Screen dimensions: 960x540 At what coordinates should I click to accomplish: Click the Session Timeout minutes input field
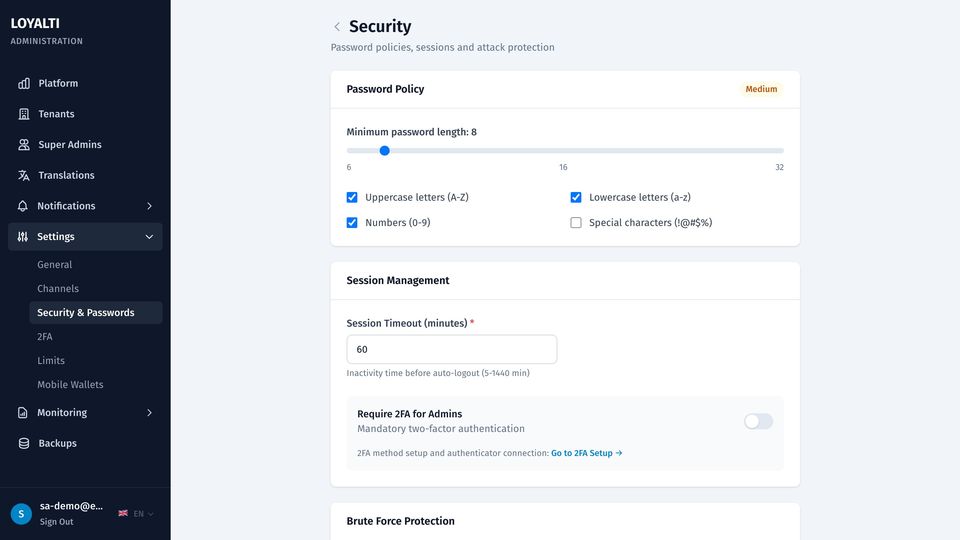click(452, 349)
